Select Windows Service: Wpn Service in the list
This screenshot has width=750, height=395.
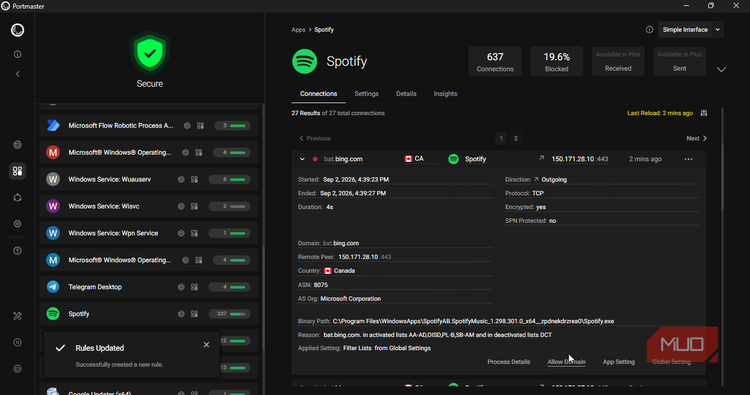[x=149, y=233]
